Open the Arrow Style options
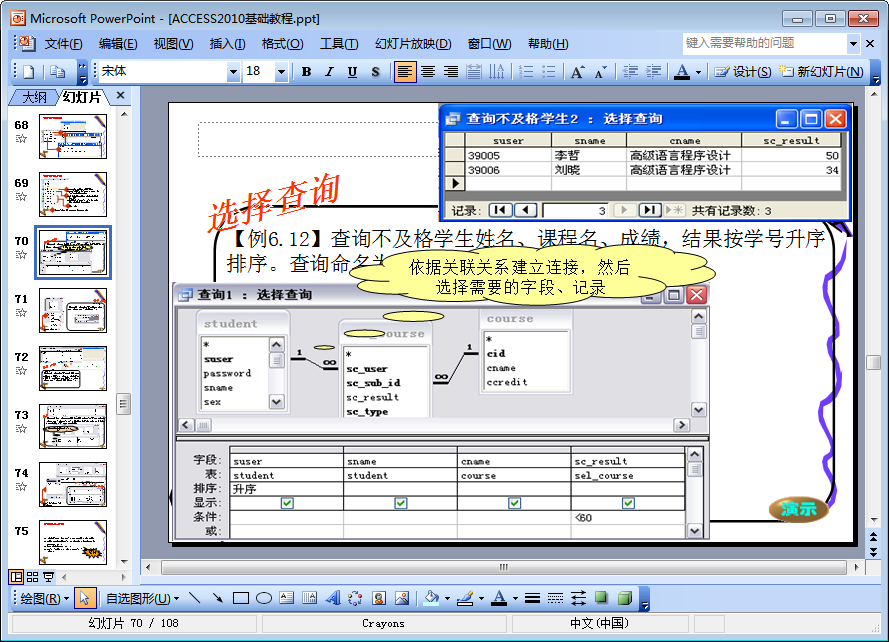 pos(578,598)
